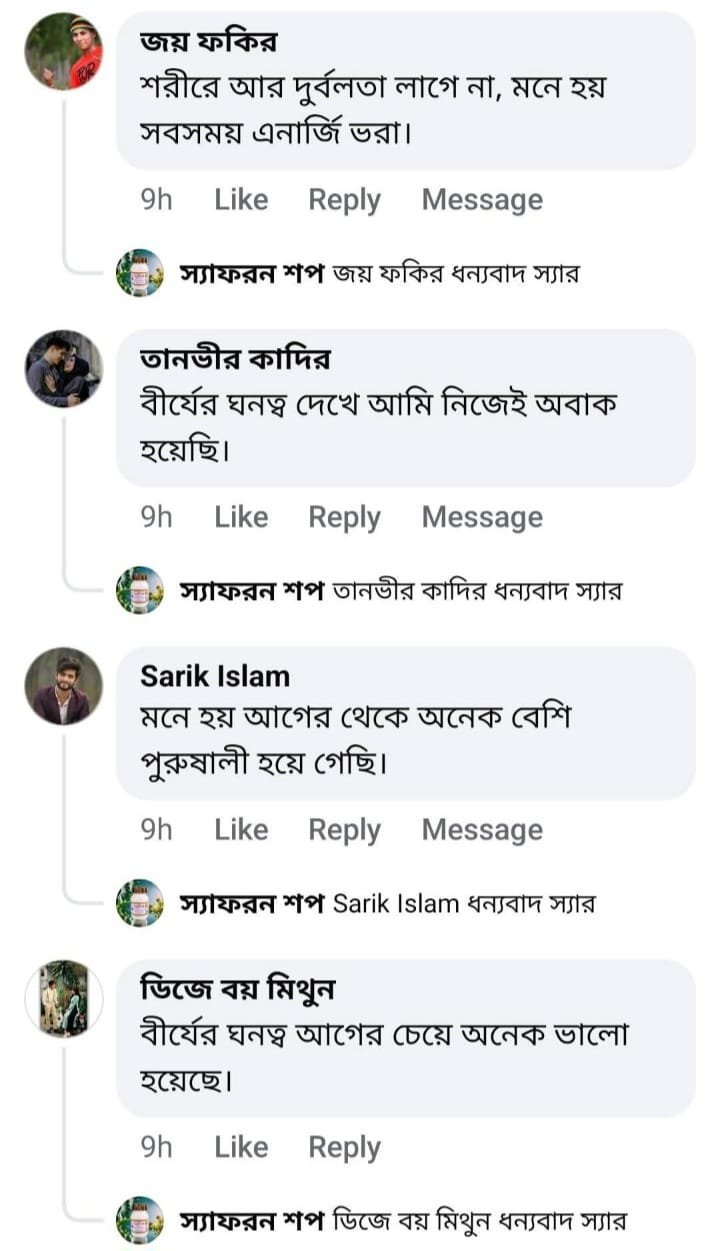Reply to তানভীর কাদির's comment

click(x=344, y=517)
